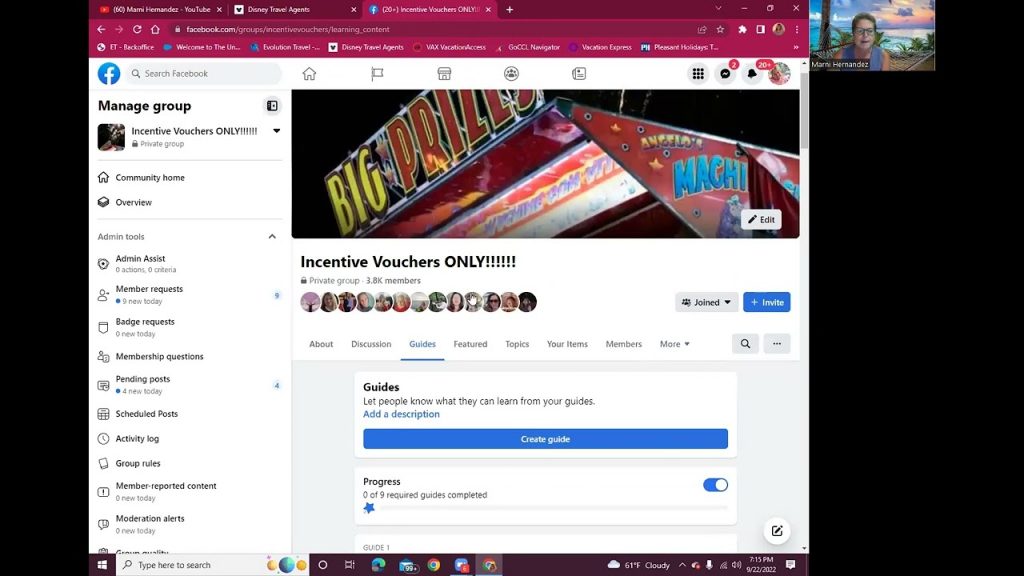This screenshot has width=1024, height=576.
Task: Expand the group name switcher arrow
Action: [x=277, y=131]
